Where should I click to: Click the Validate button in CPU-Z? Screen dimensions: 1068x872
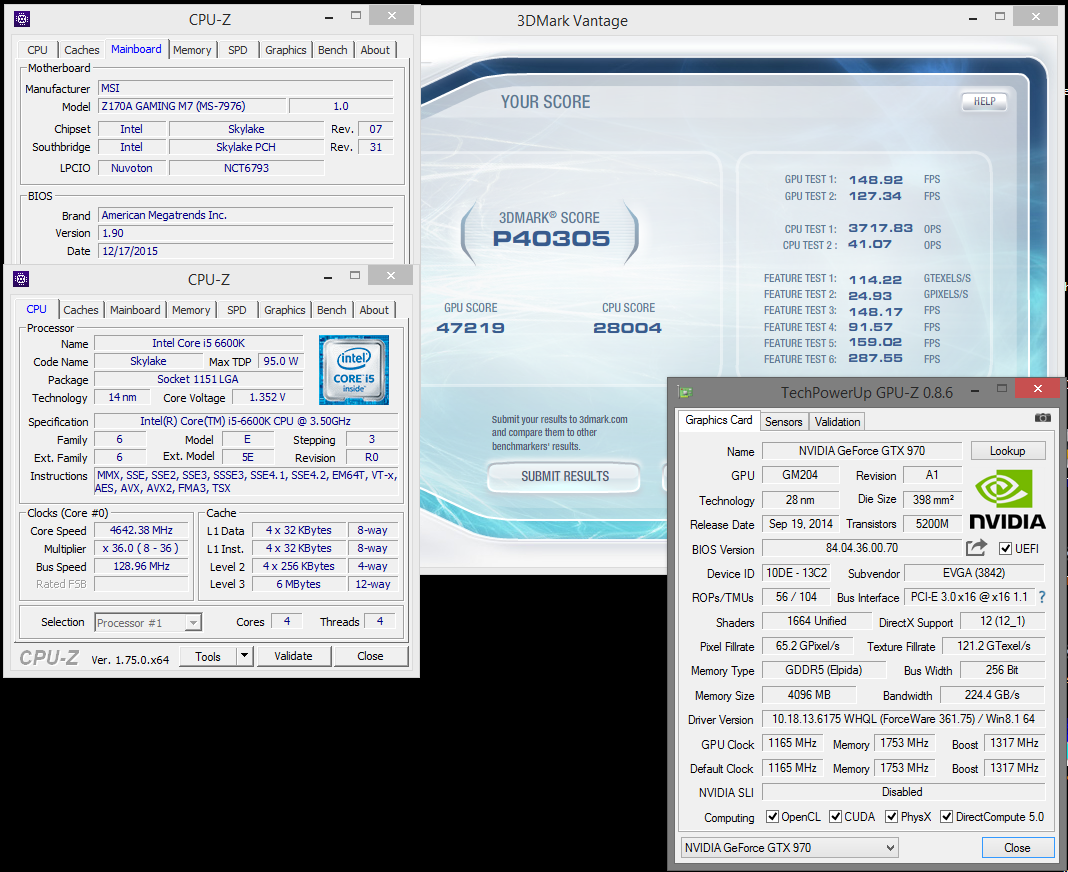[x=294, y=656]
